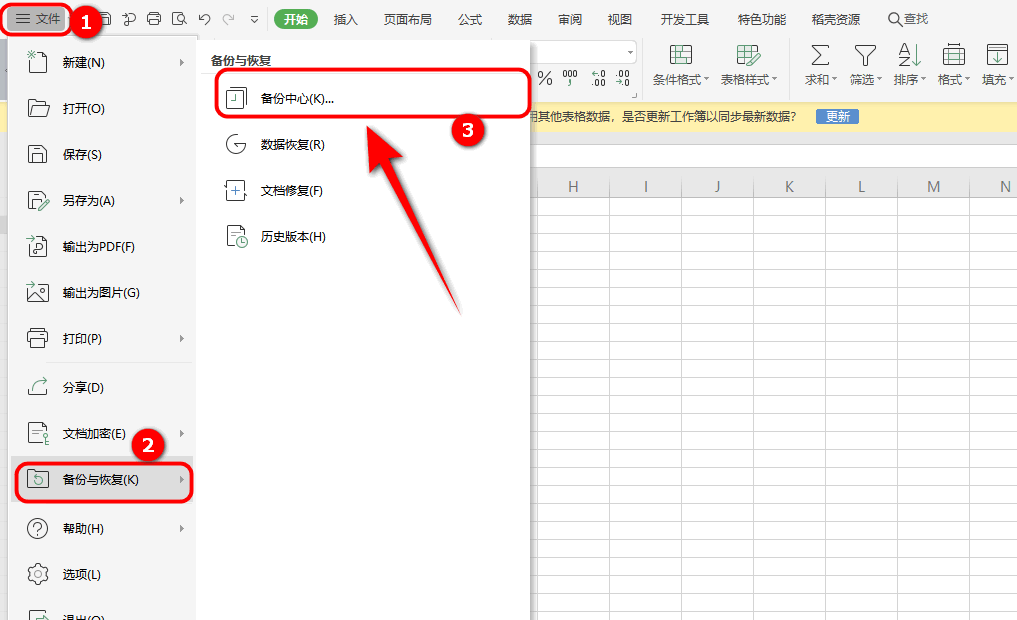Screen dimensions: 1017x620
Task: Click the Redo icon
Action: tap(228, 17)
